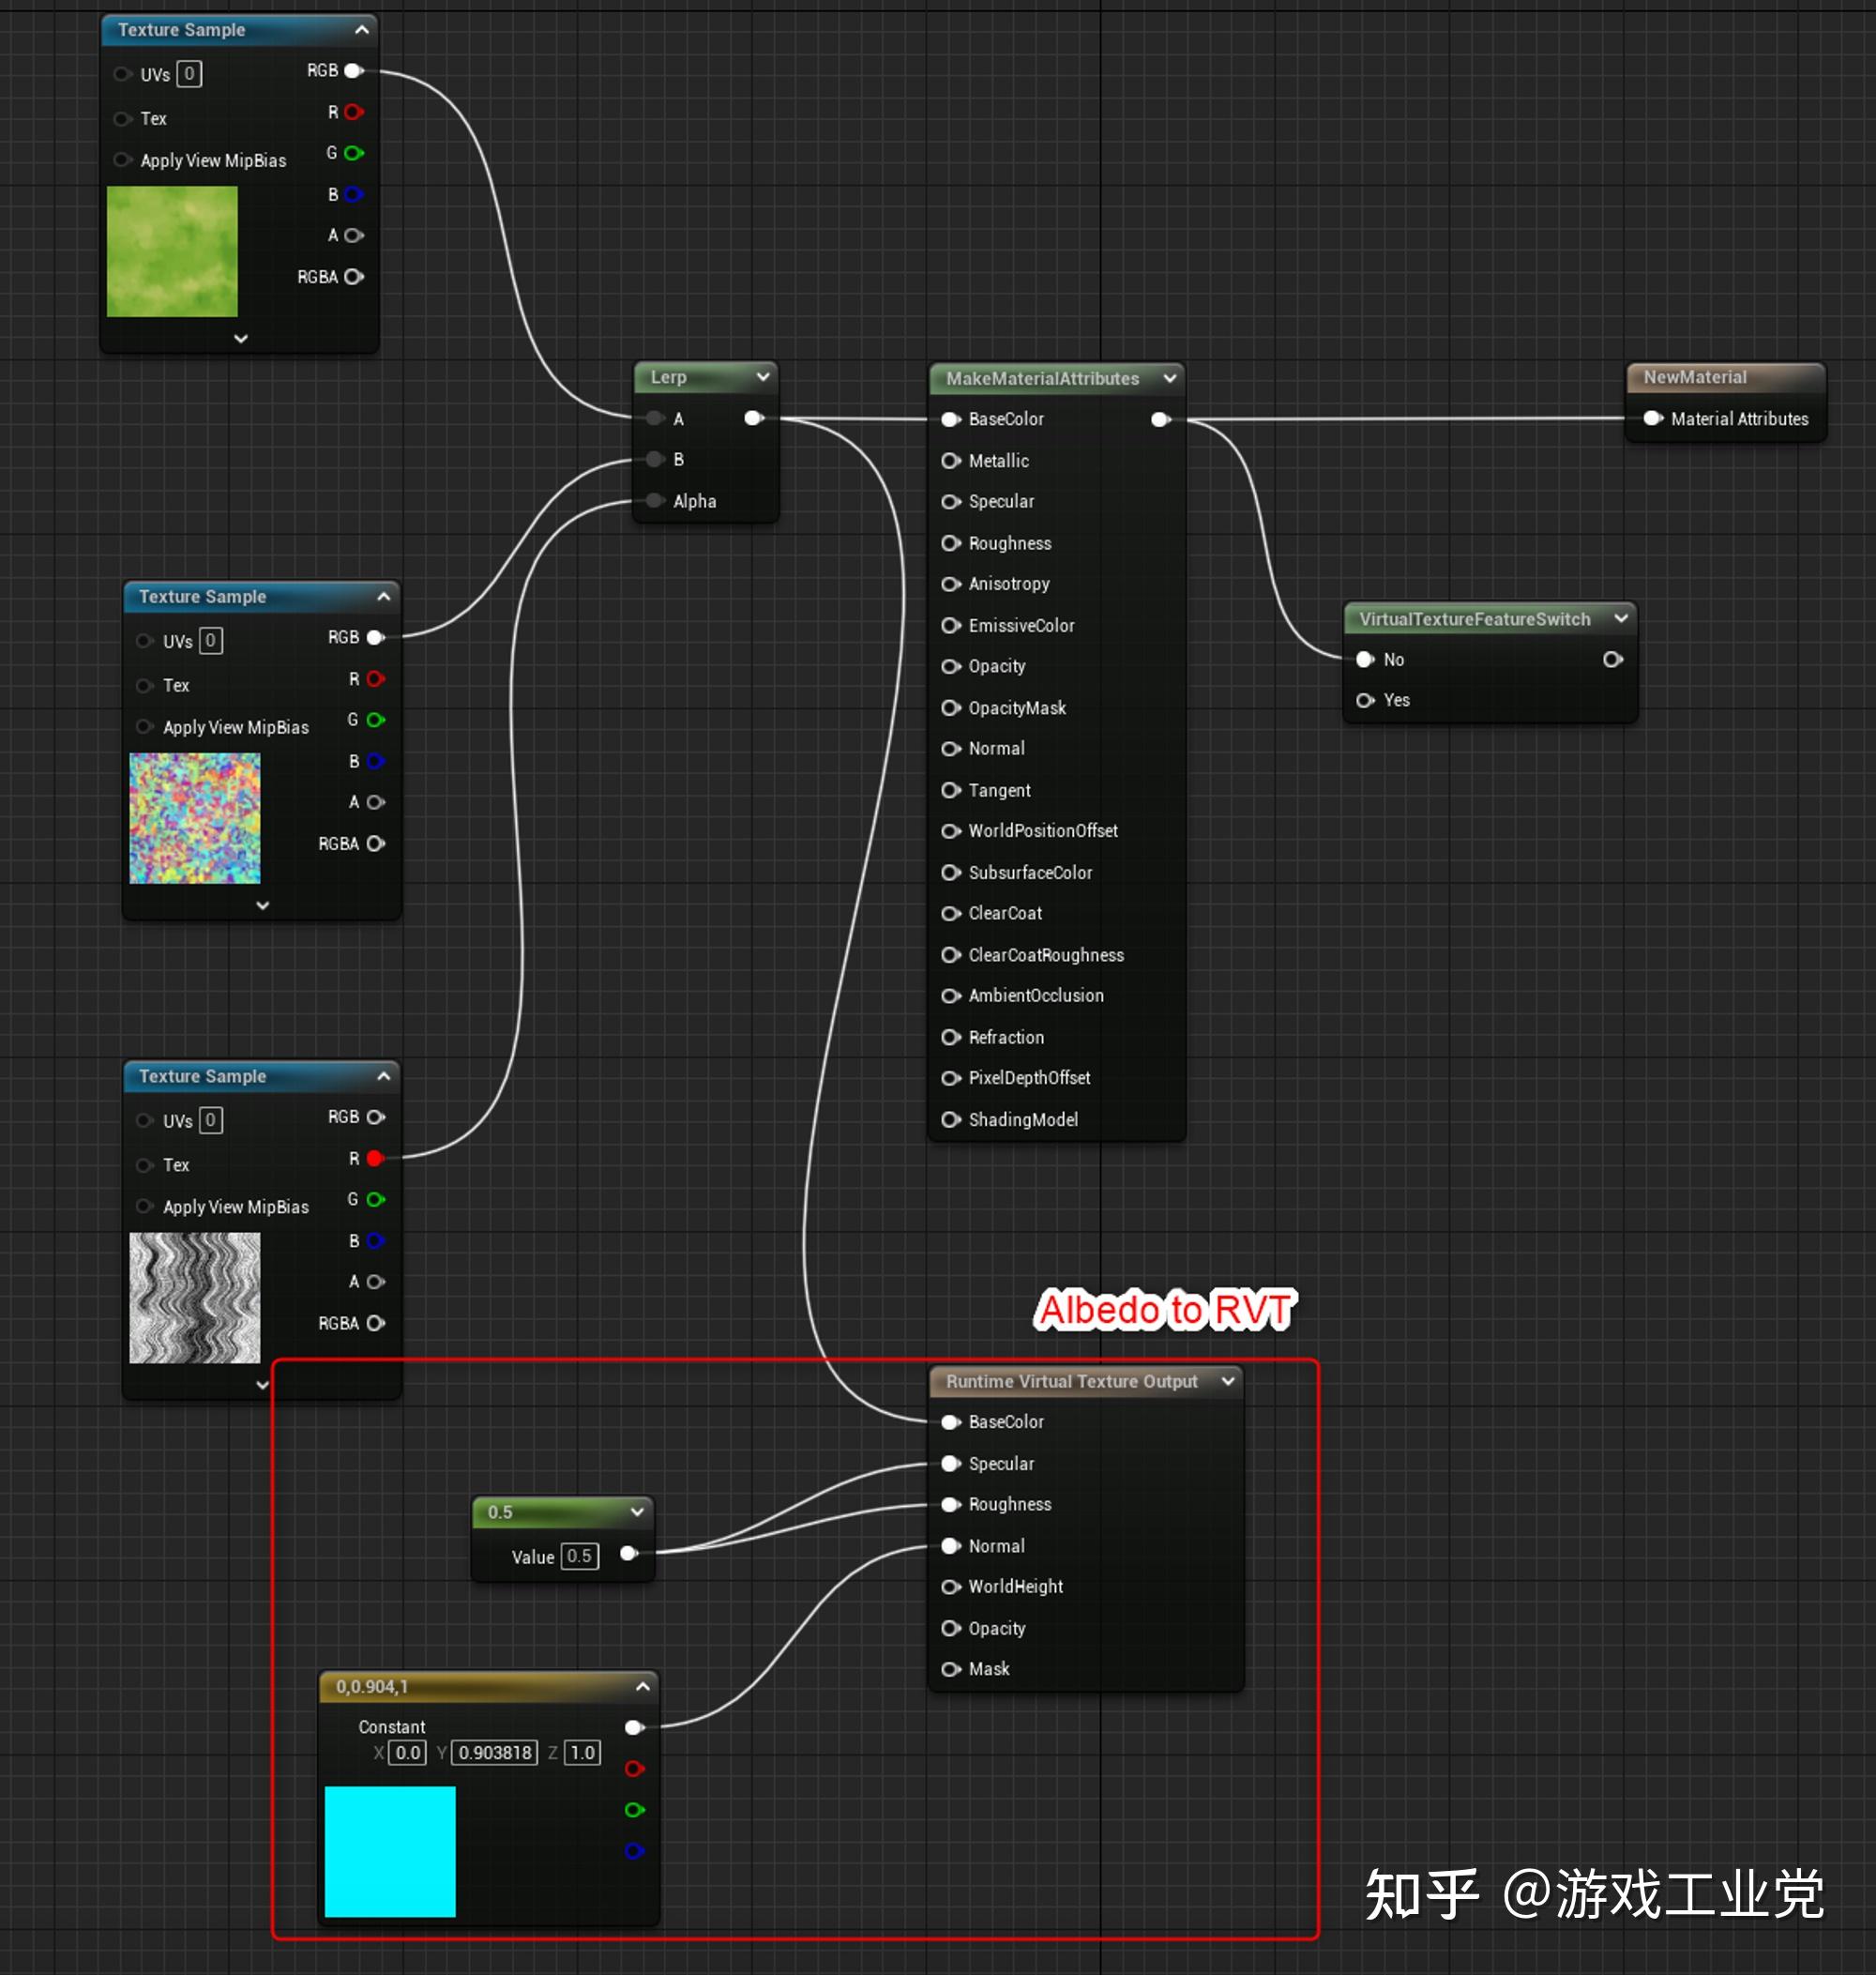Click the UVs field of noise Texture Sample
This screenshot has height=1975, width=1876.
(211, 641)
